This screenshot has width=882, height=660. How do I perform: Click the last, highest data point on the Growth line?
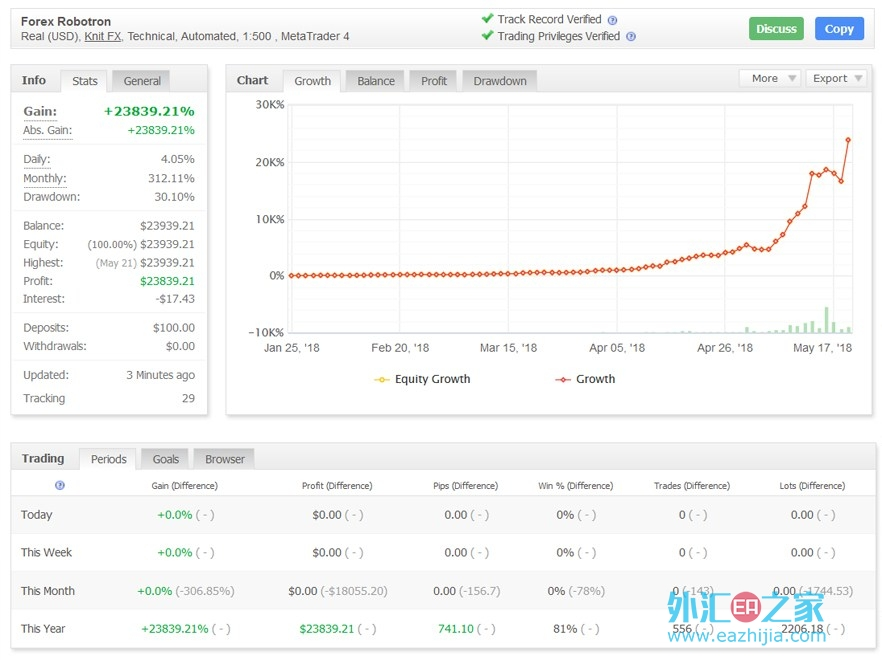848,139
